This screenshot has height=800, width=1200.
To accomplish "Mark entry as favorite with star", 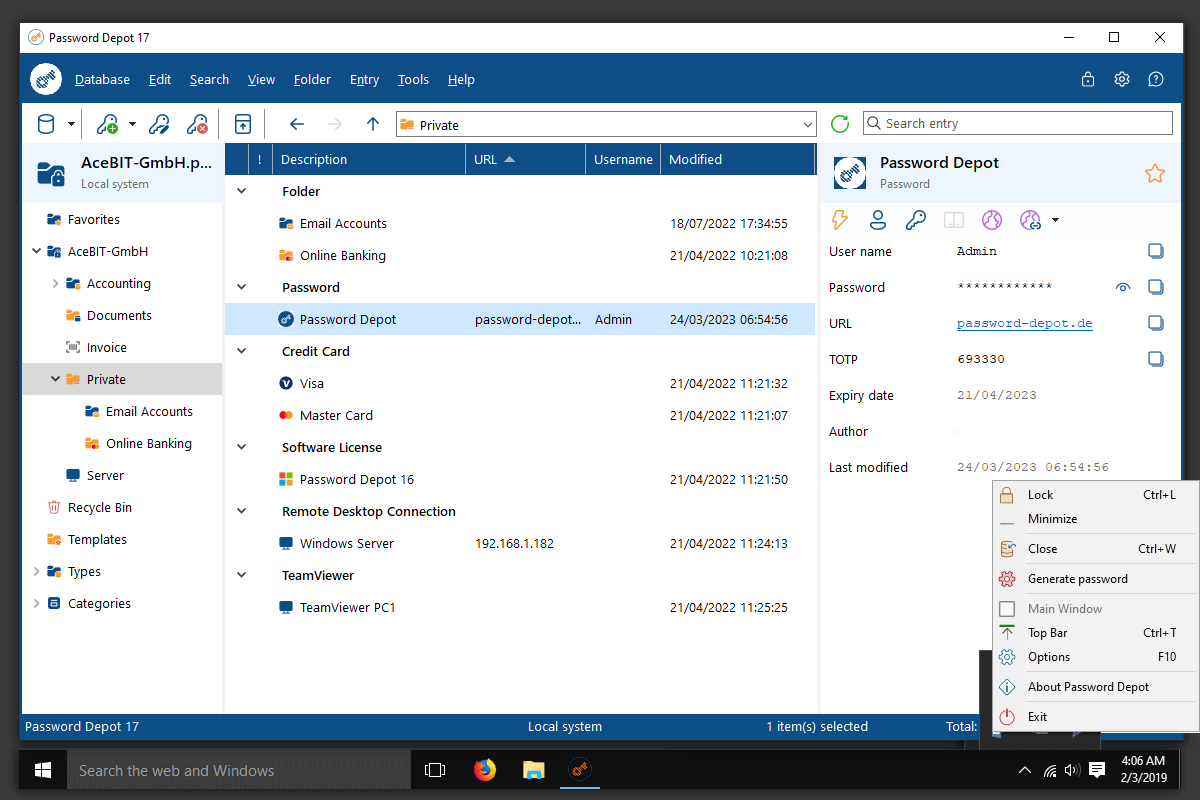I will tap(1155, 173).
